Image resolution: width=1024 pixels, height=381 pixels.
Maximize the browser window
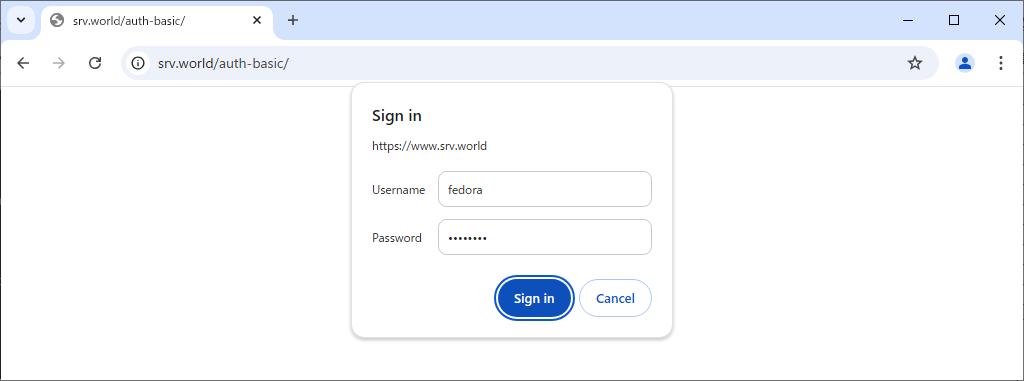tap(953, 20)
